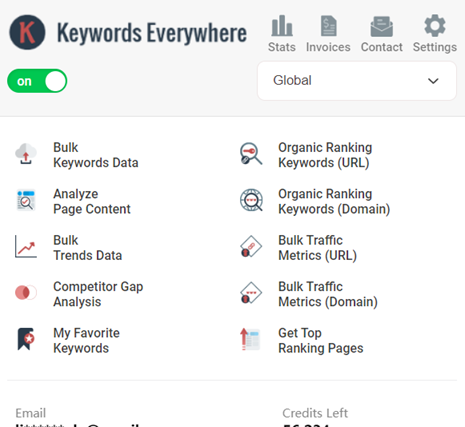Screen dimensions: 465x427
Task: Open Bulk Traffic Metrics (URL) link
Action: [317, 248]
